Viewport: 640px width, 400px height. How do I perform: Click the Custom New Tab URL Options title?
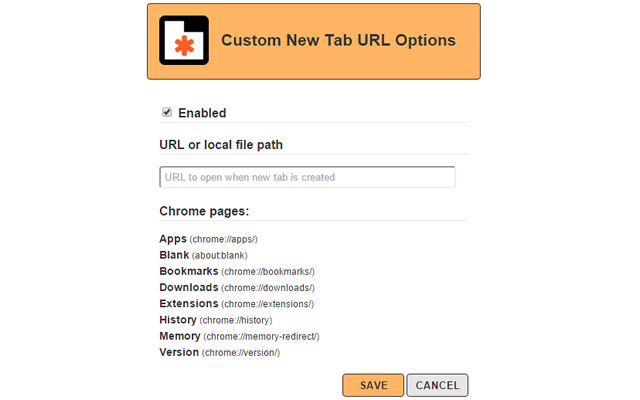338,40
